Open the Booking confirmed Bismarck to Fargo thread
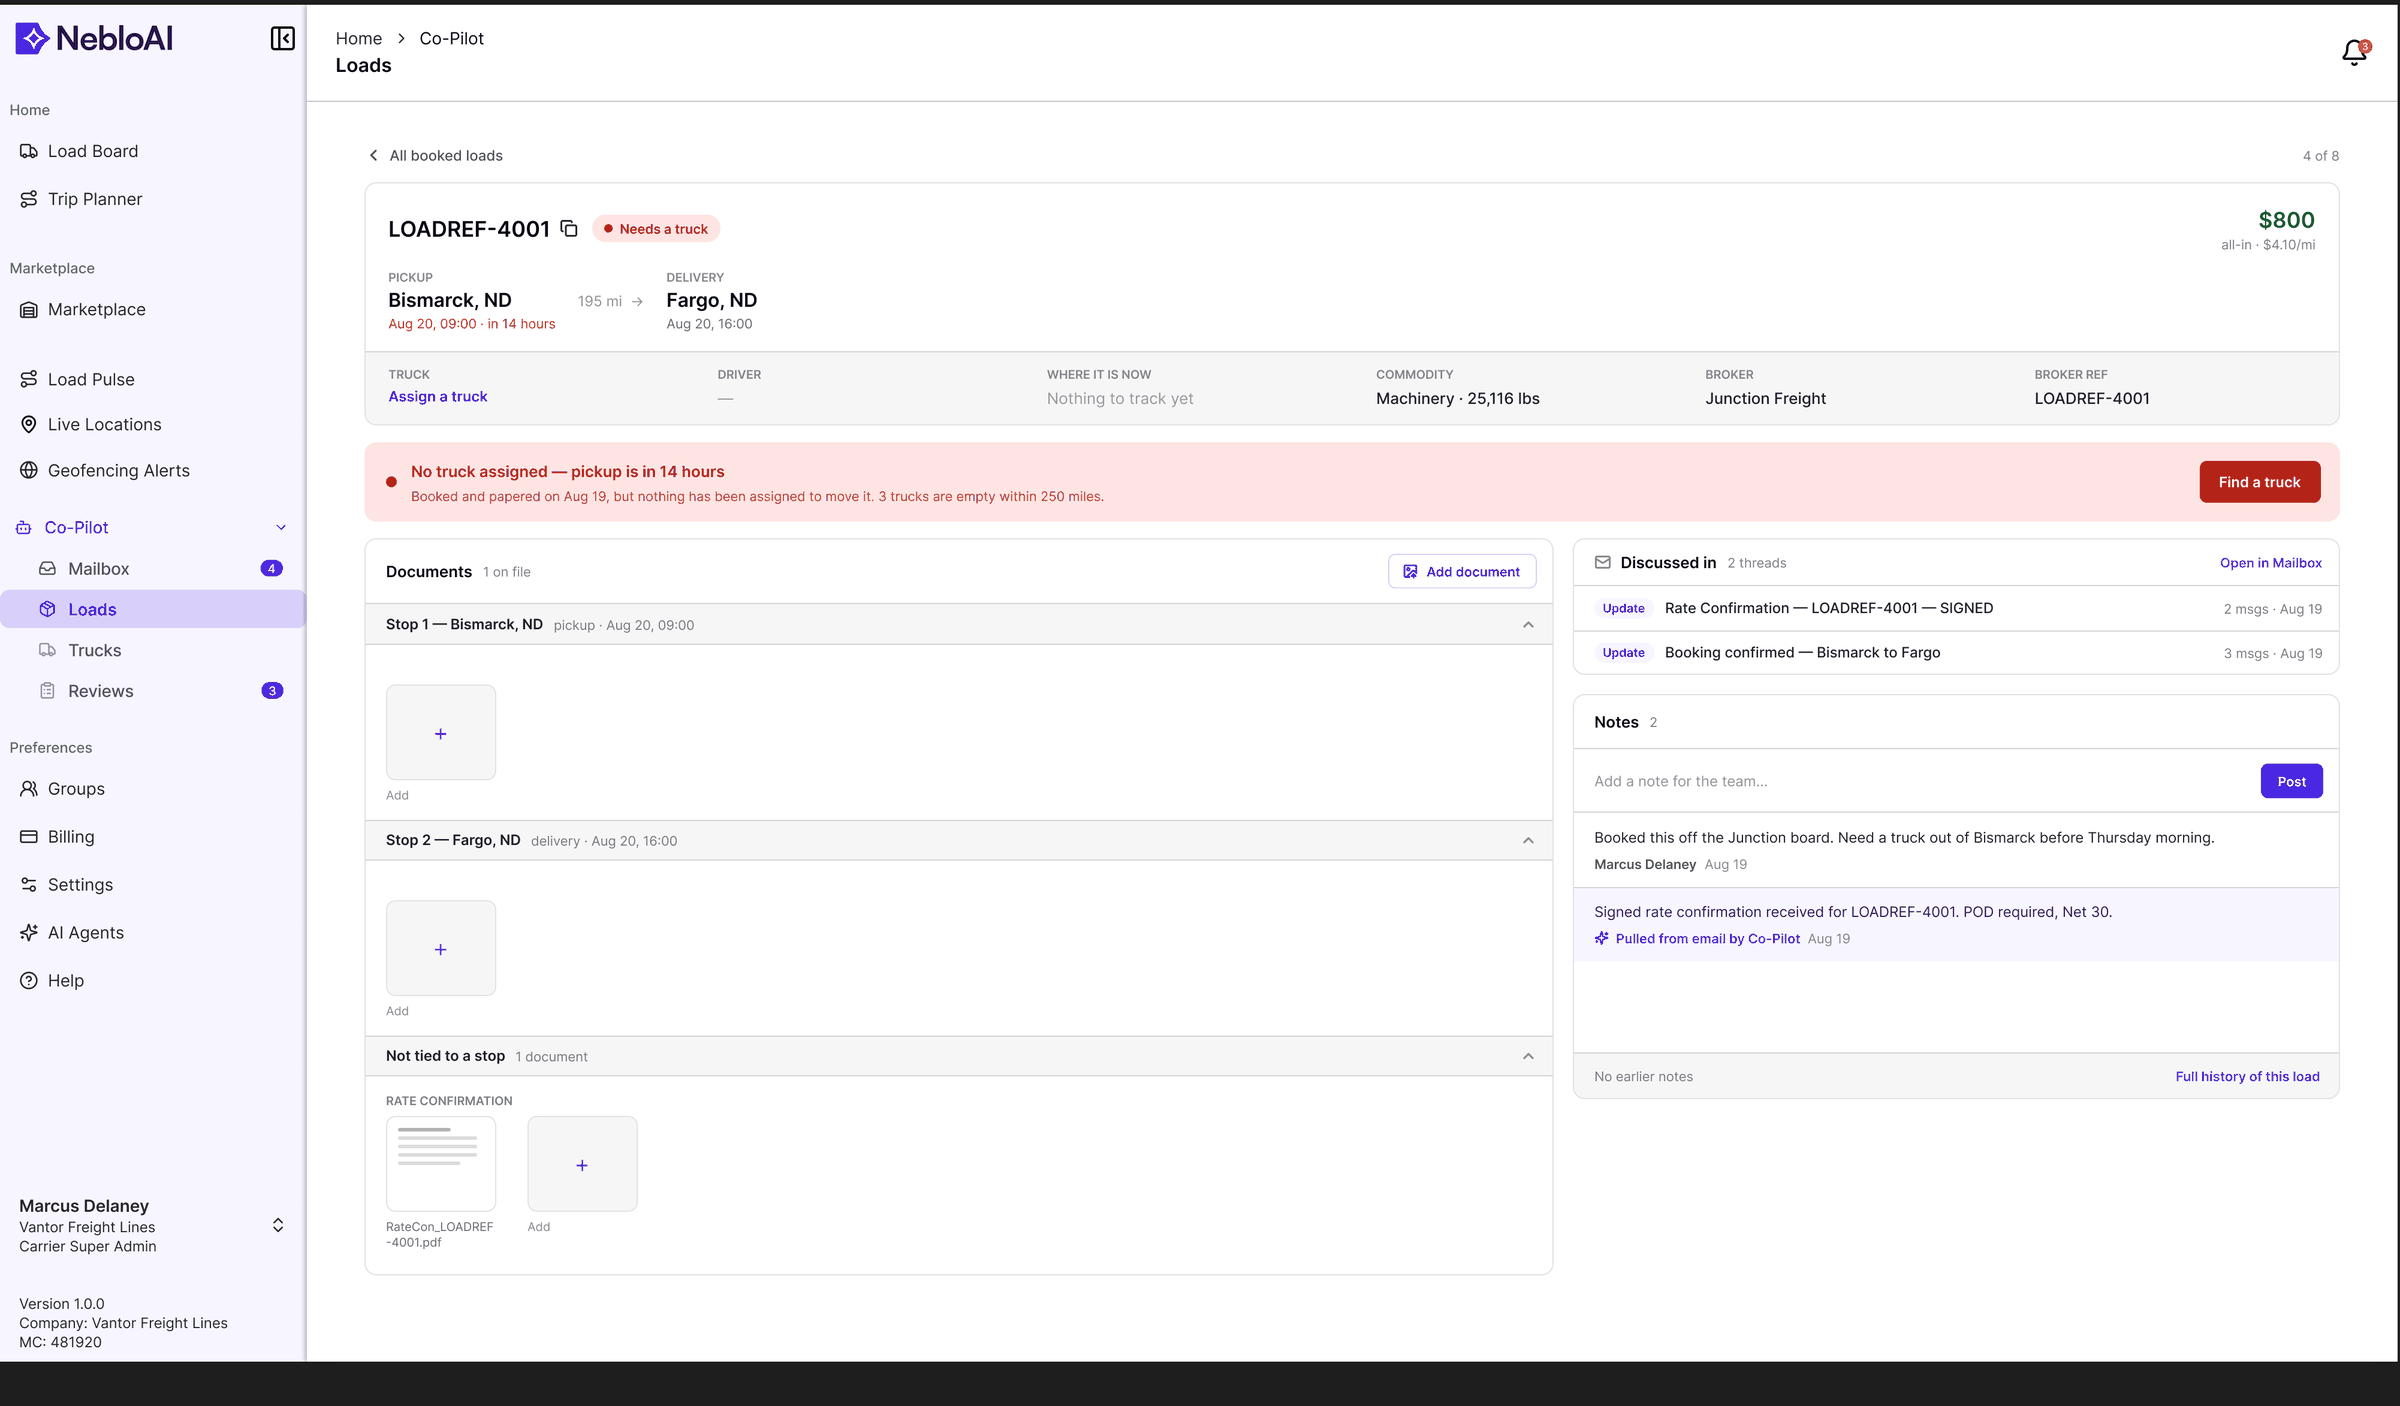The height and width of the screenshot is (1406, 2400). 1956,653
